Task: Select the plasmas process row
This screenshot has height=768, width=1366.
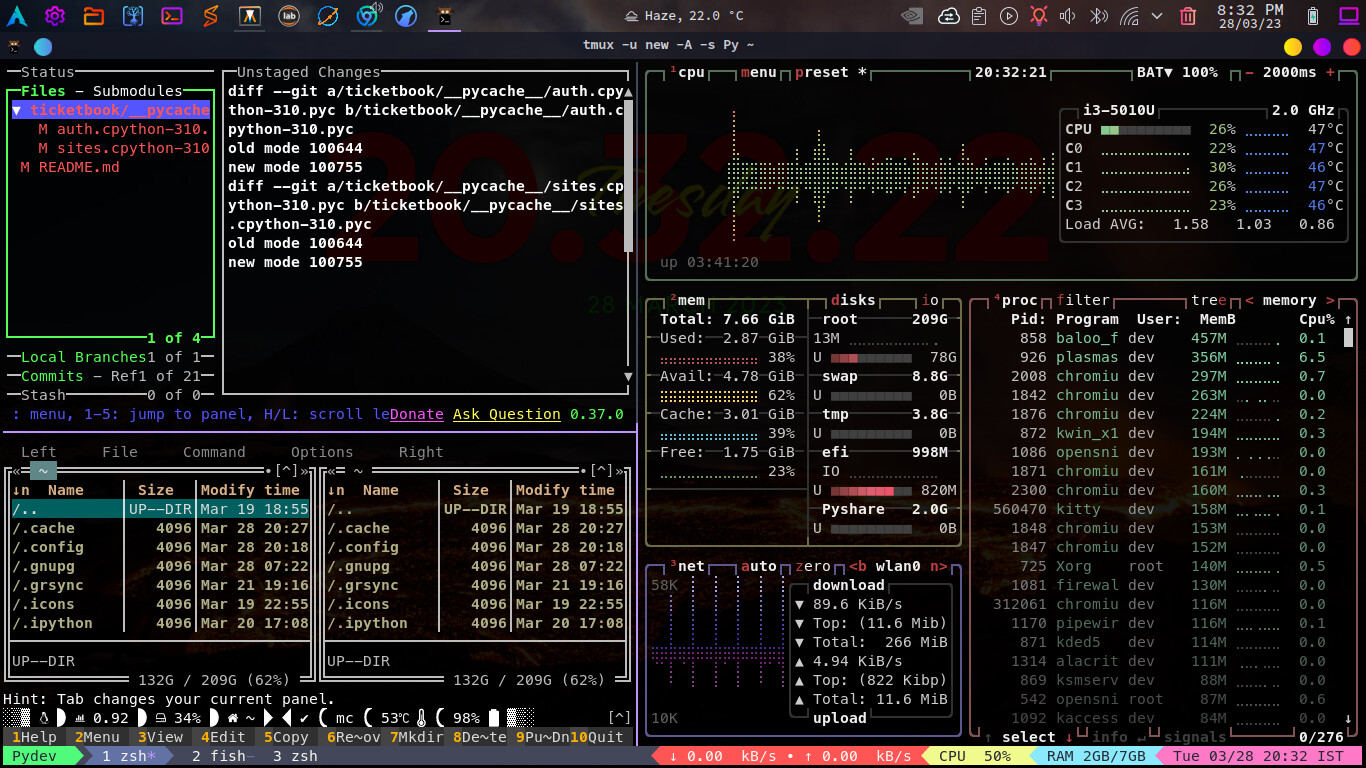Action: 1165,357
